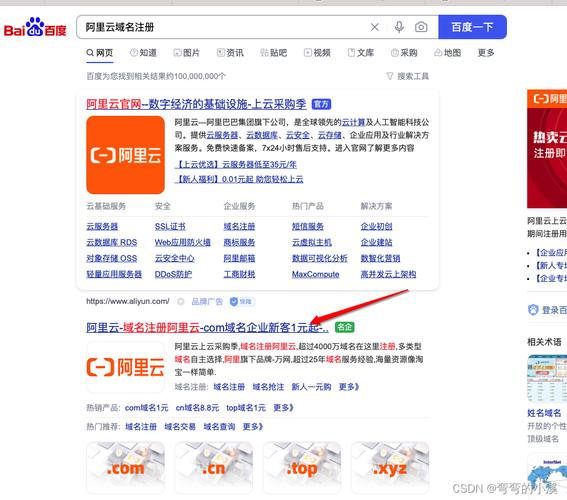Image resolution: width=567 pixels, height=500 pixels.
Task: Expand 更多》 in 热销产品 row
Action: point(284,408)
